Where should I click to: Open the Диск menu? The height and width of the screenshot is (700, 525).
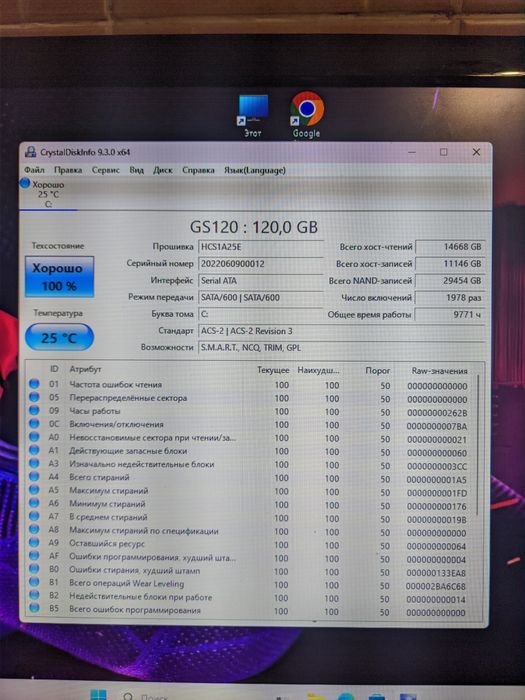tap(163, 170)
